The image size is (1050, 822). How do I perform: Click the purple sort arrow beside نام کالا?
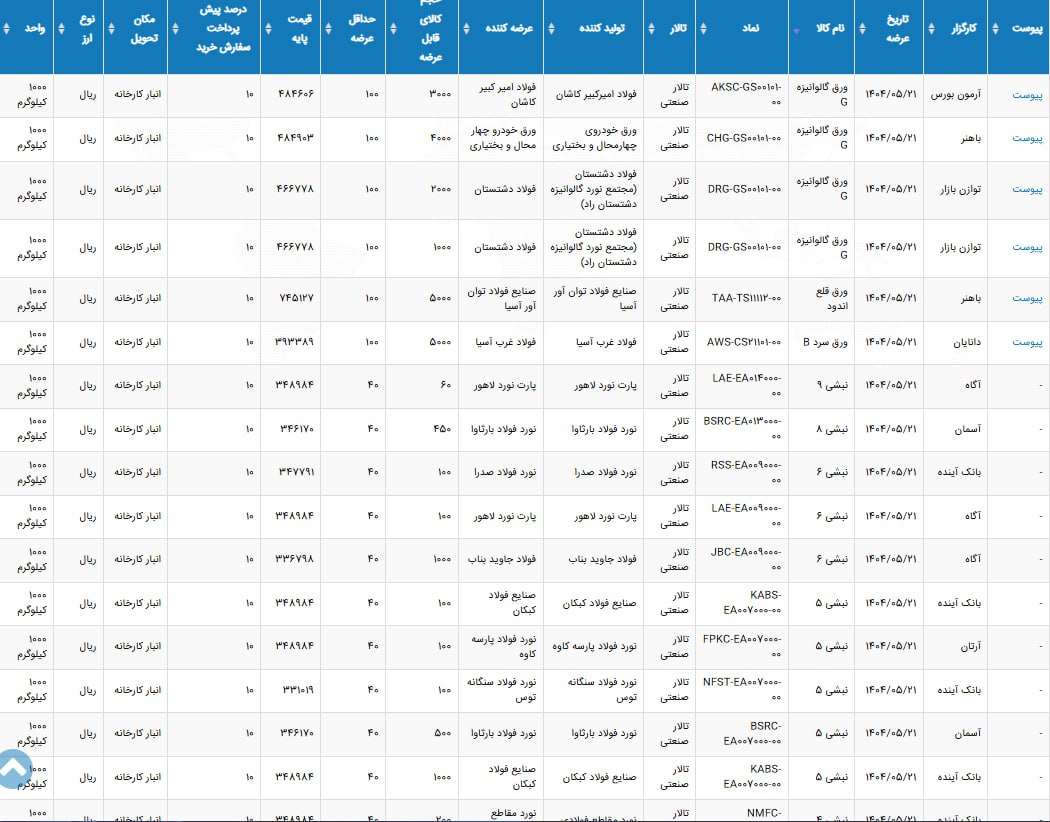[x=796, y=31]
